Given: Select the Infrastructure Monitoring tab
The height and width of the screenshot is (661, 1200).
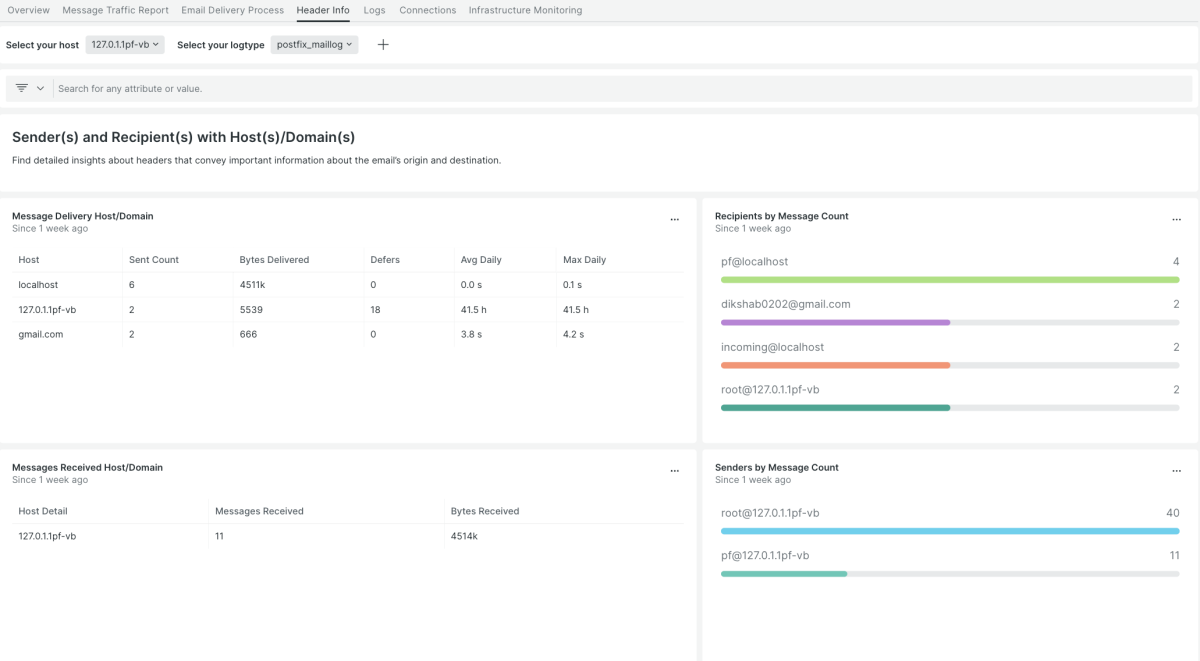Looking at the screenshot, I should (x=525, y=10).
